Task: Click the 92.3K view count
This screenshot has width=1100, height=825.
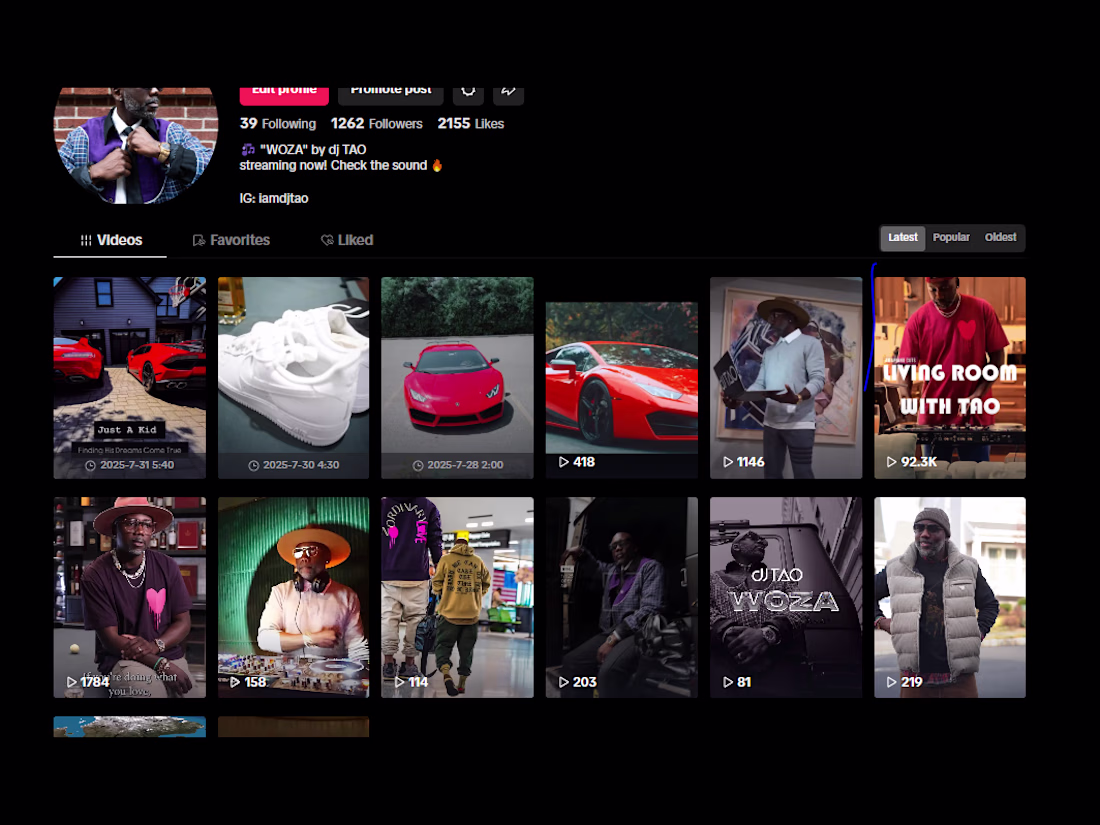Action: click(x=919, y=462)
